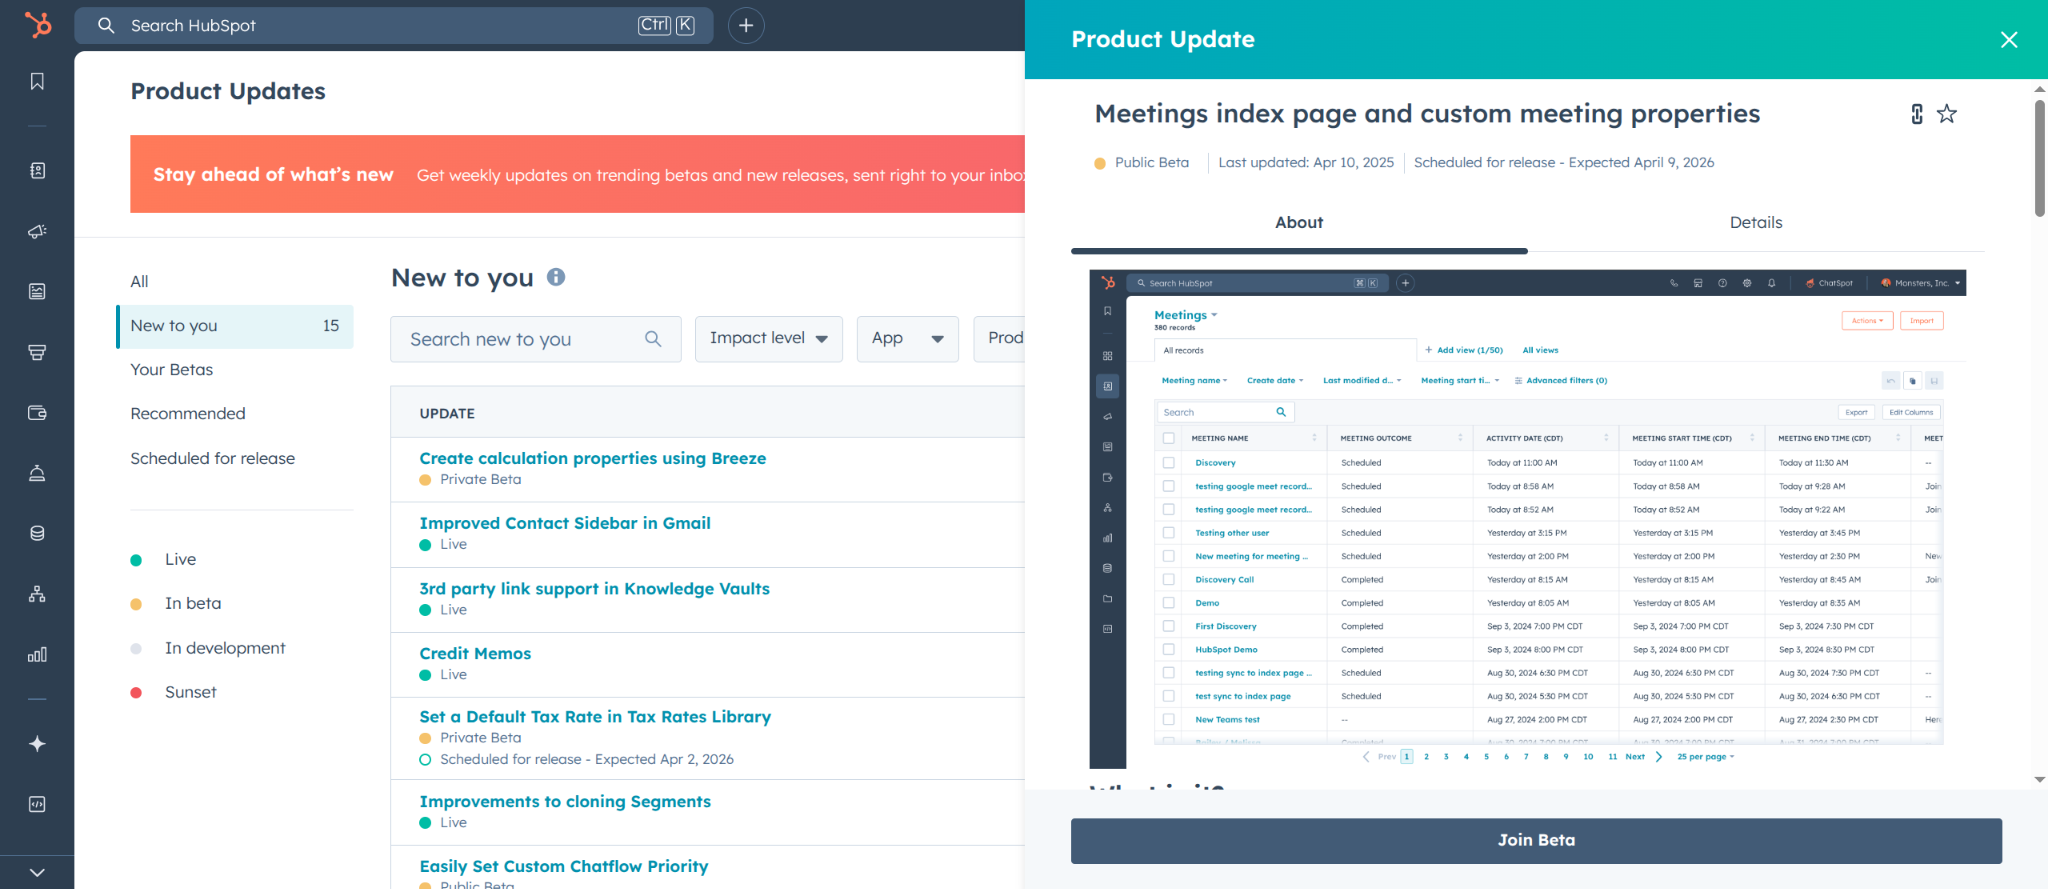This screenshot has height=889, width=2048.
Task: Open the partially visible Prod filter dropdown
Action: click(1000, 339)
